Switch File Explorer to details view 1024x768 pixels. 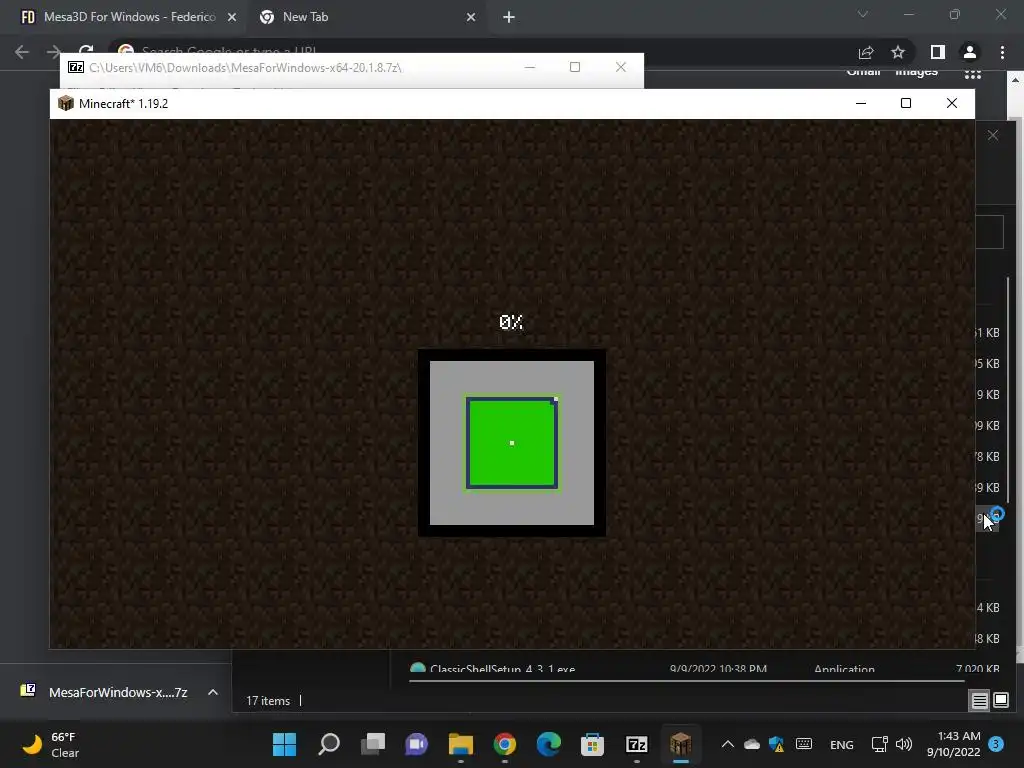[x=980, y=701]
